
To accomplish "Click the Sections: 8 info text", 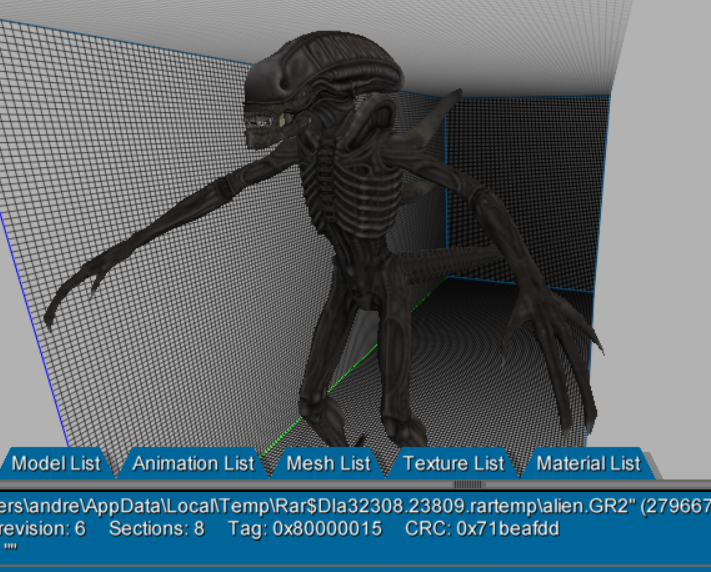I will pyautogui.click(x=156, y=528).
